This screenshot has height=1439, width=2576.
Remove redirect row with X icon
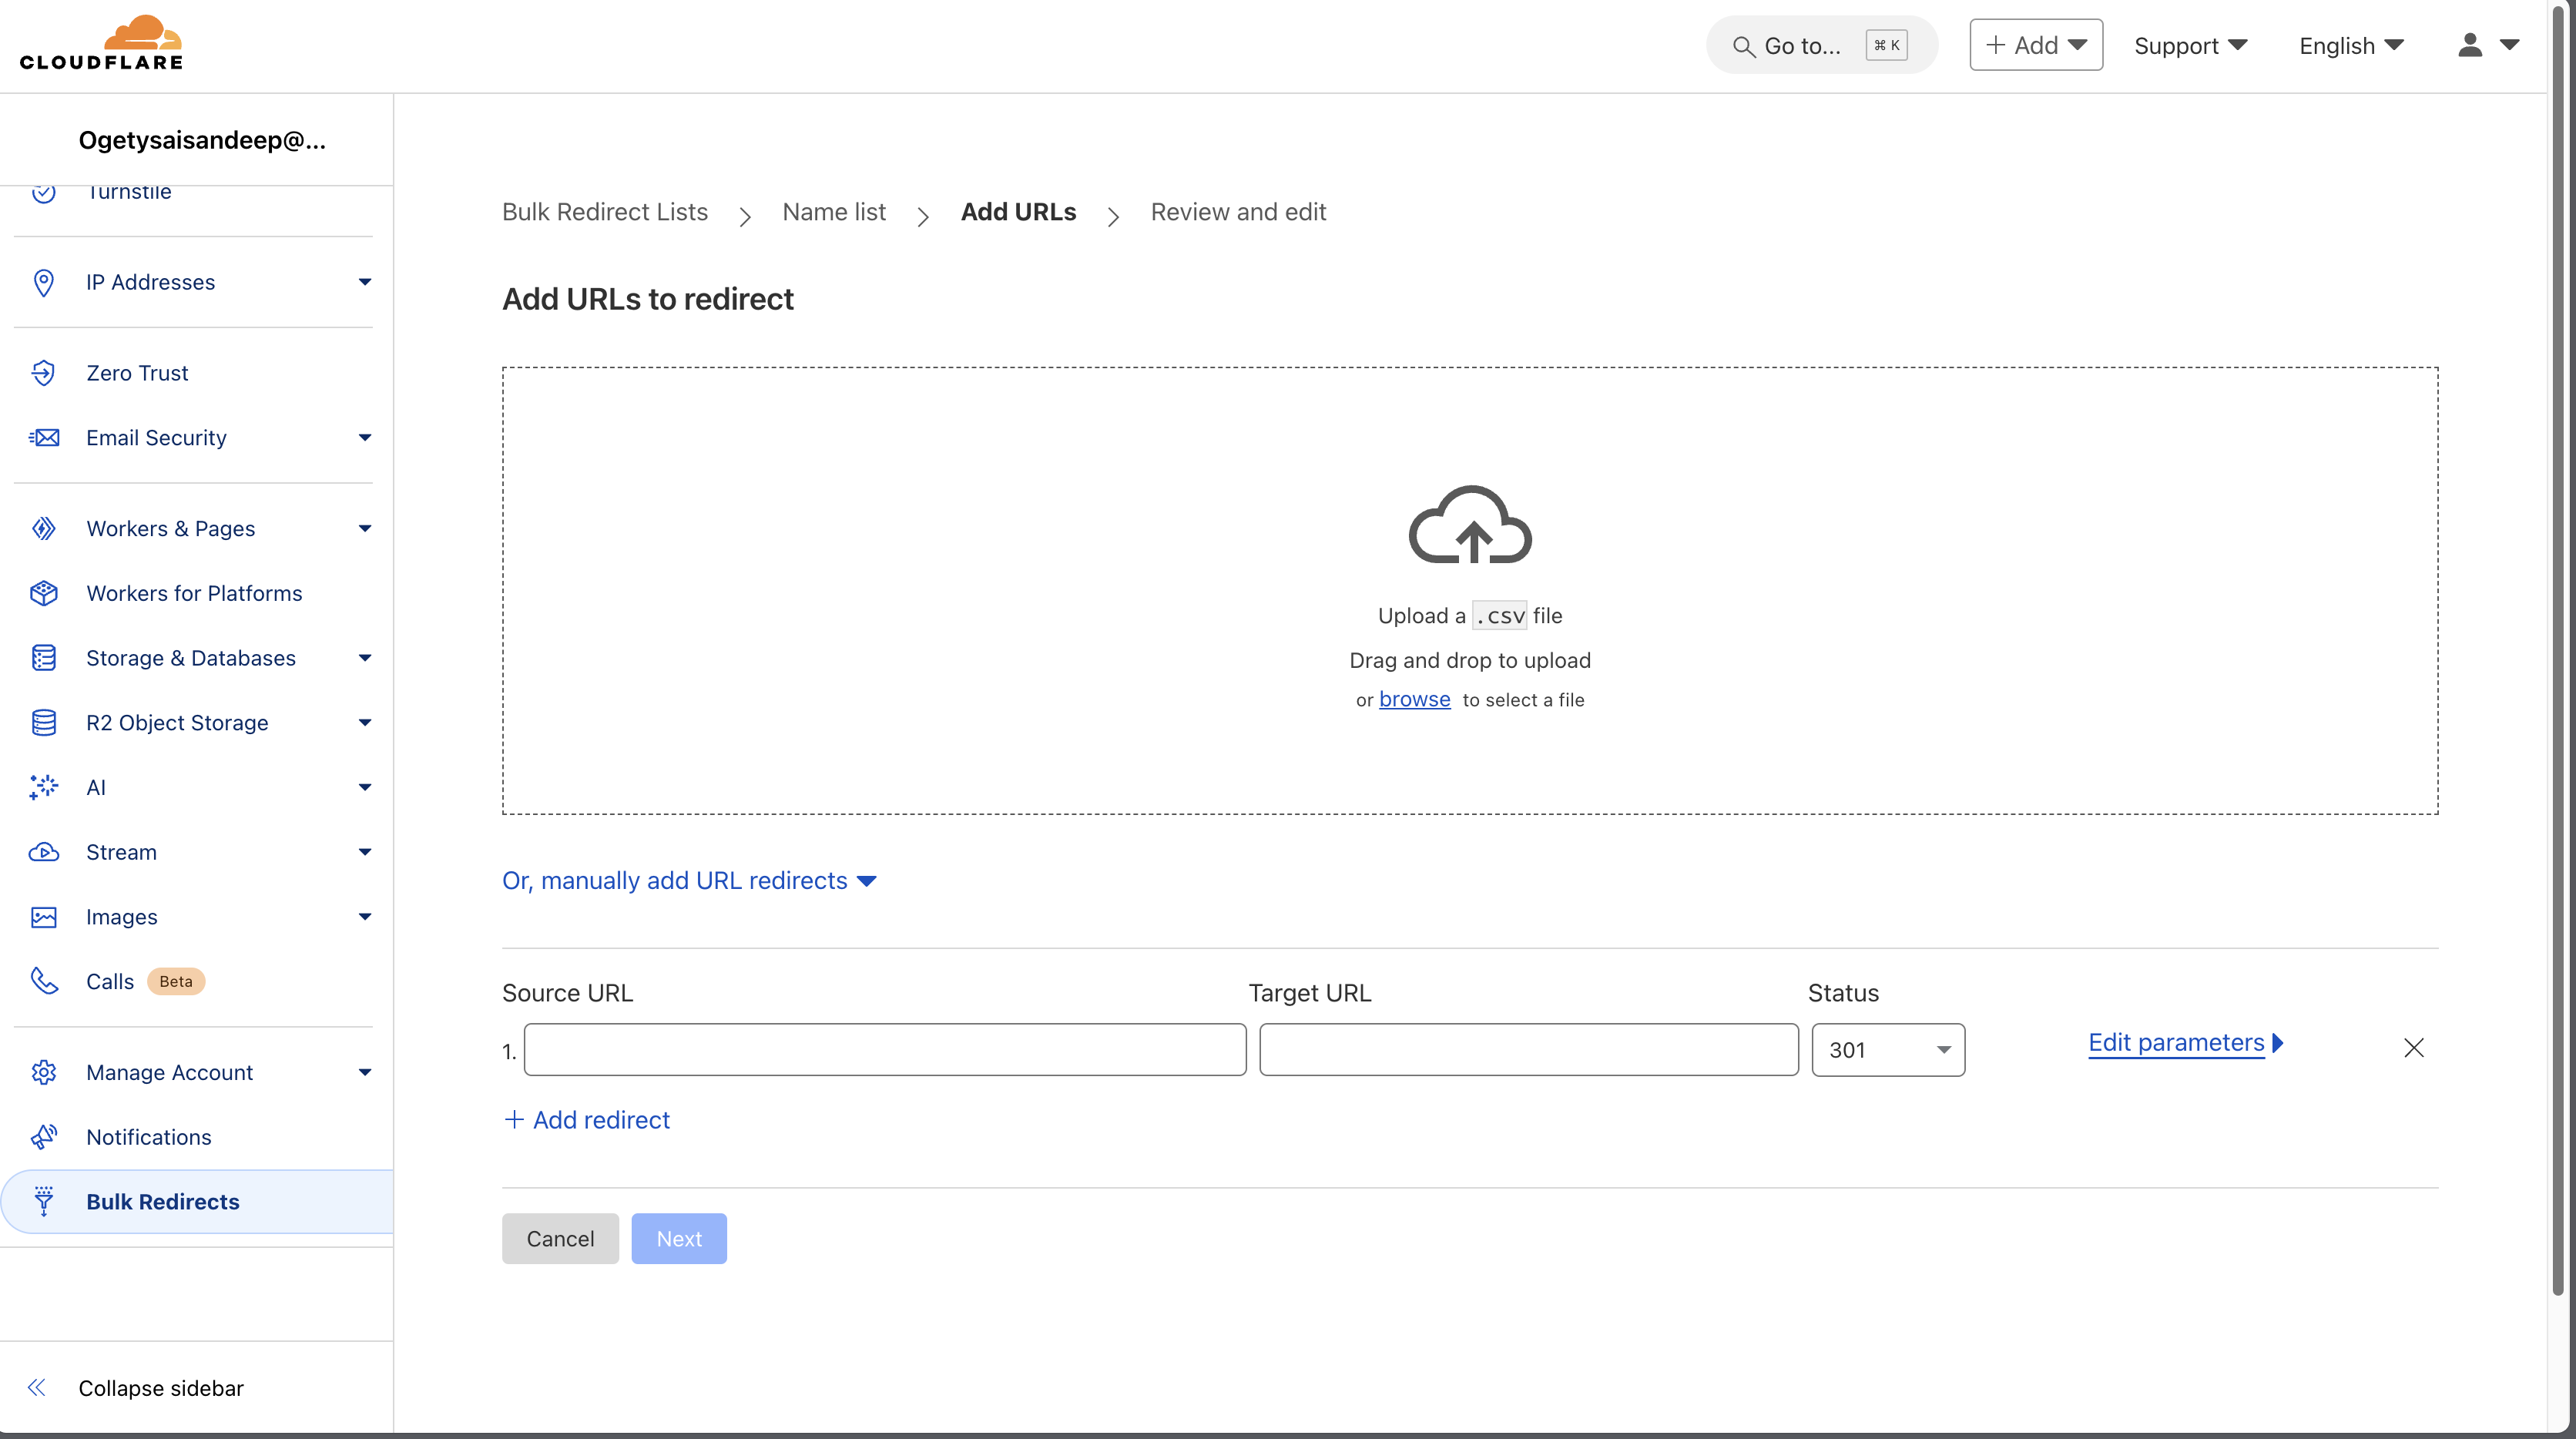(2413, 1048)
